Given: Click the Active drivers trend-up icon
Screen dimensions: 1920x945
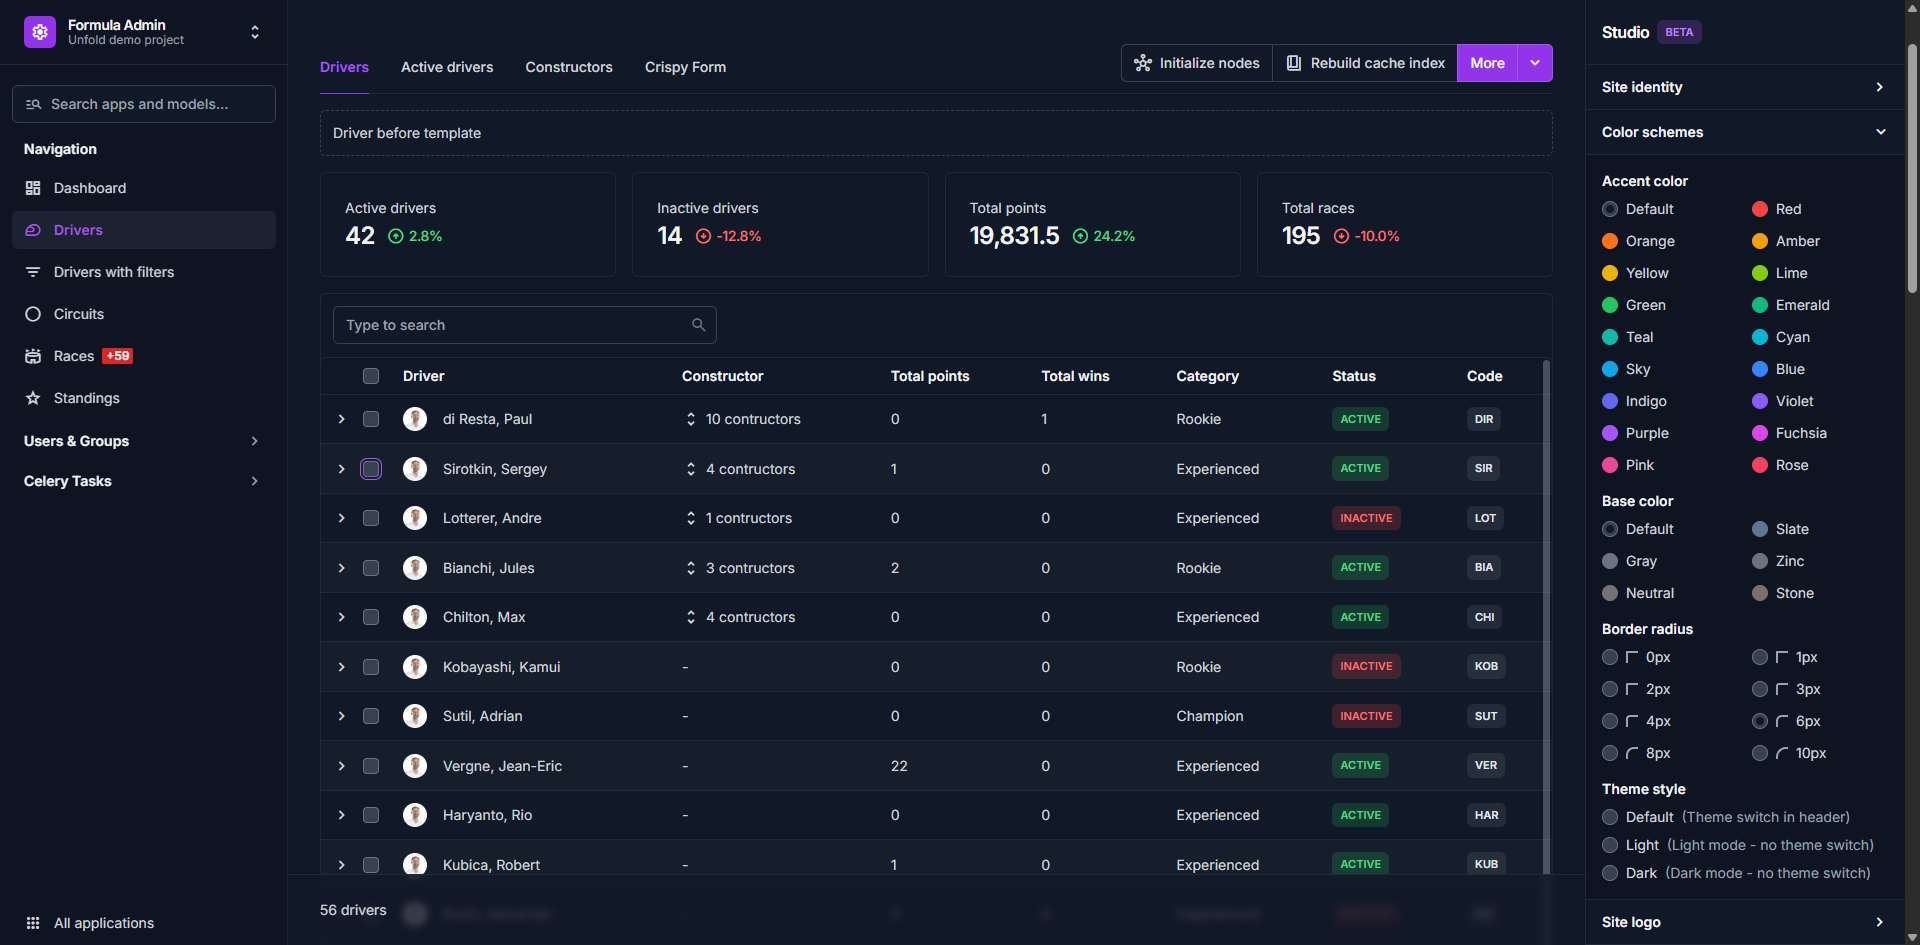Looking at the screenshot, I should click(x=396, y=236).
